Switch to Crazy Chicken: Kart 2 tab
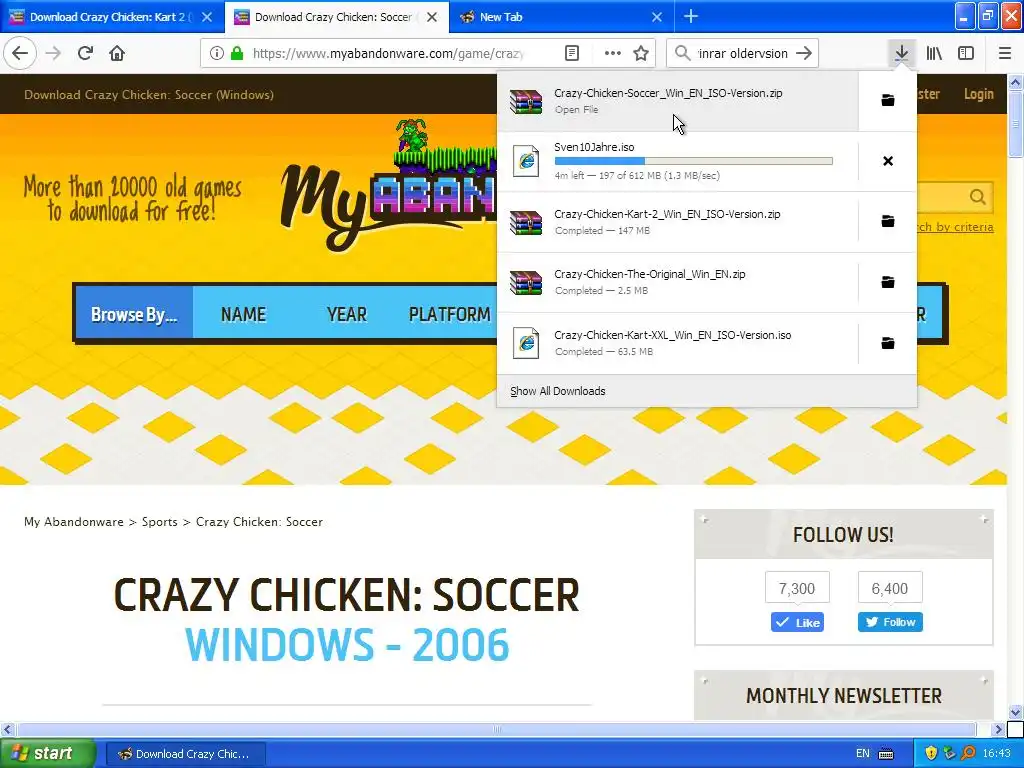This screenshot has width=1024, height=768. pos(112,17)
